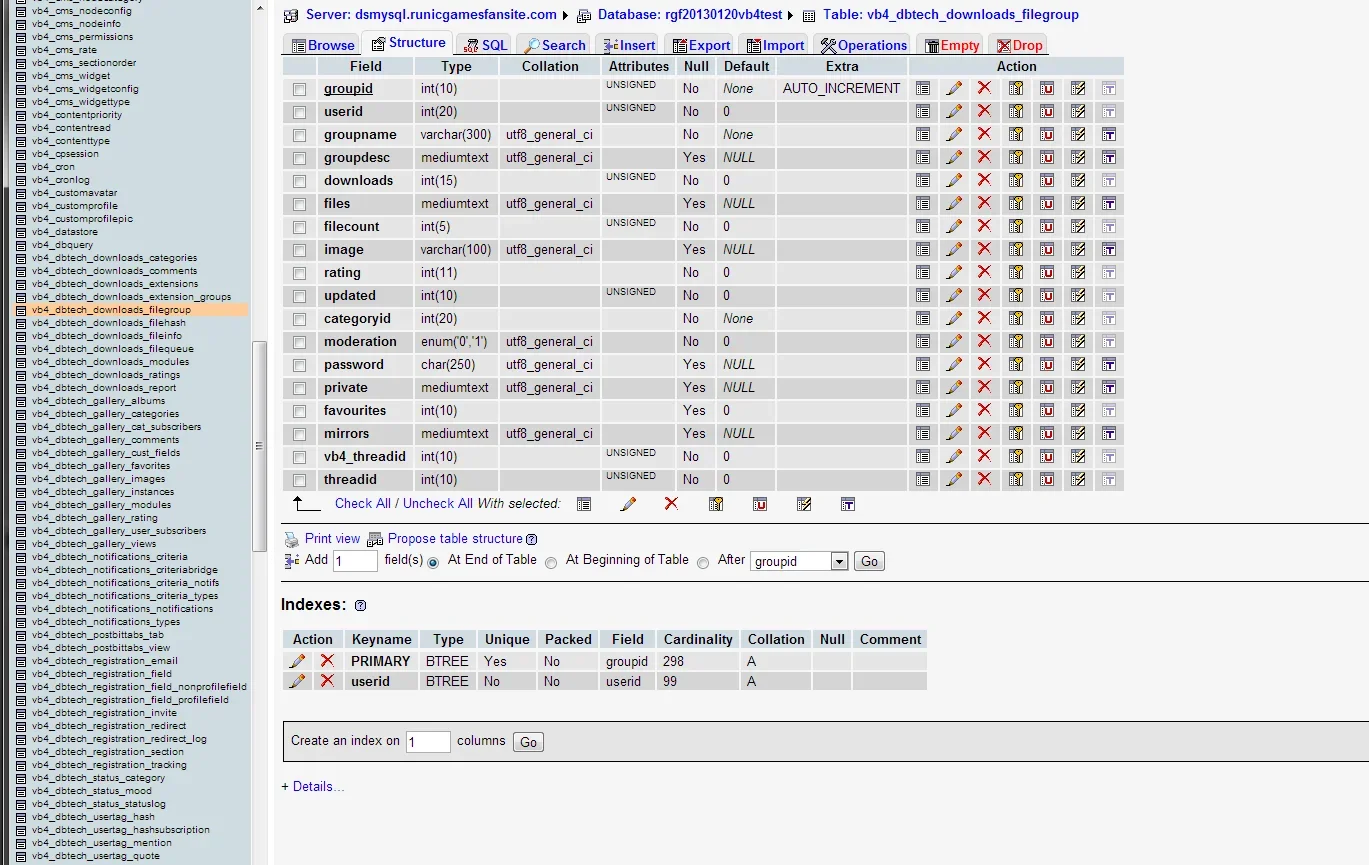Click With selected Primary key icon
Viewport: 1369px width, 865px height.
click(x=716, y=504)
